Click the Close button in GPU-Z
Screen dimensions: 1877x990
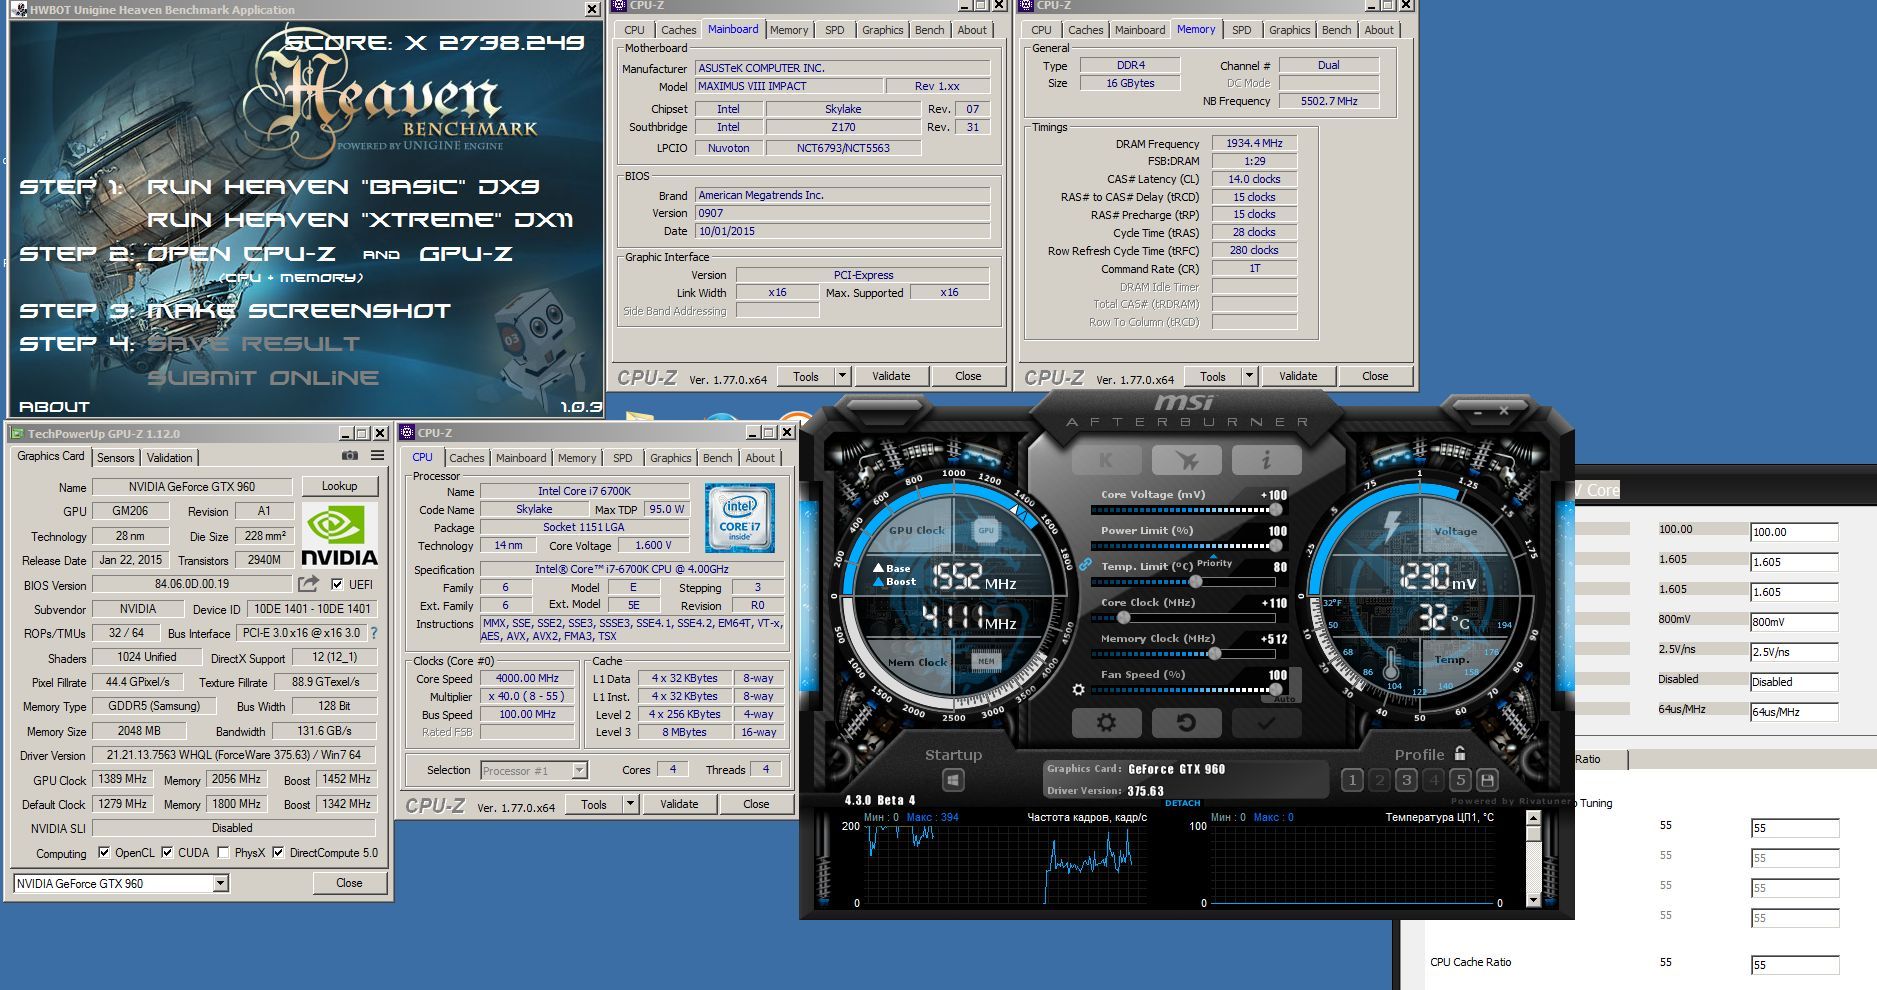click(x=349, y=883)
